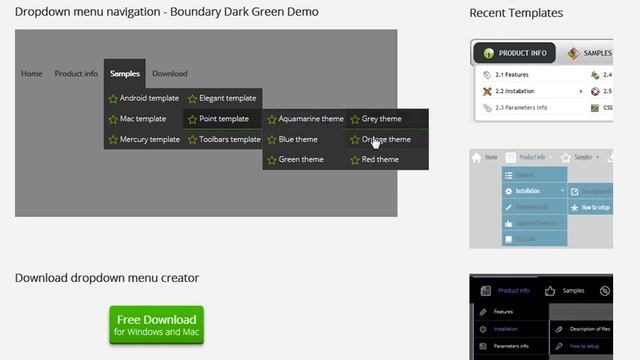The image size is (640, 360).
Task: Click the star icon beside Toolbars template
Action: pyautogui.click(x=192, y=140)
